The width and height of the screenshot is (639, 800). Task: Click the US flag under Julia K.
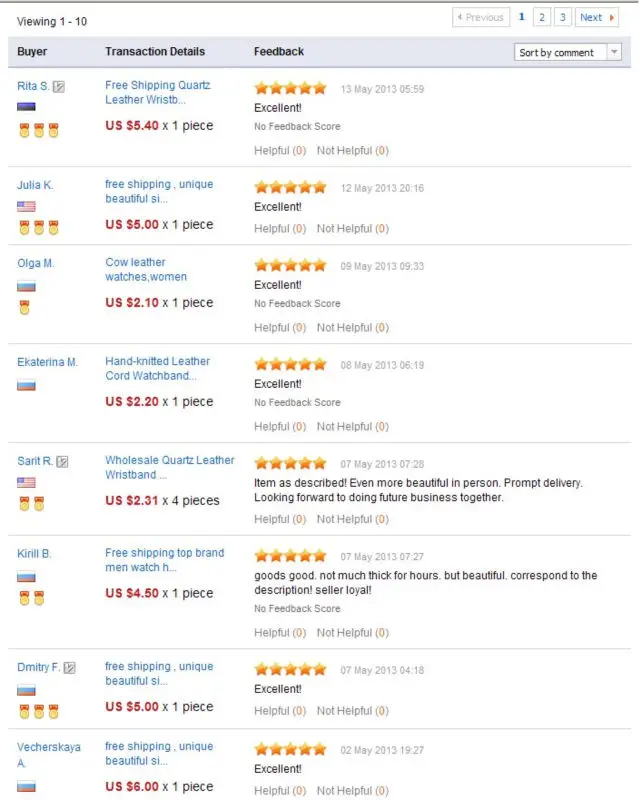point(26,206)
